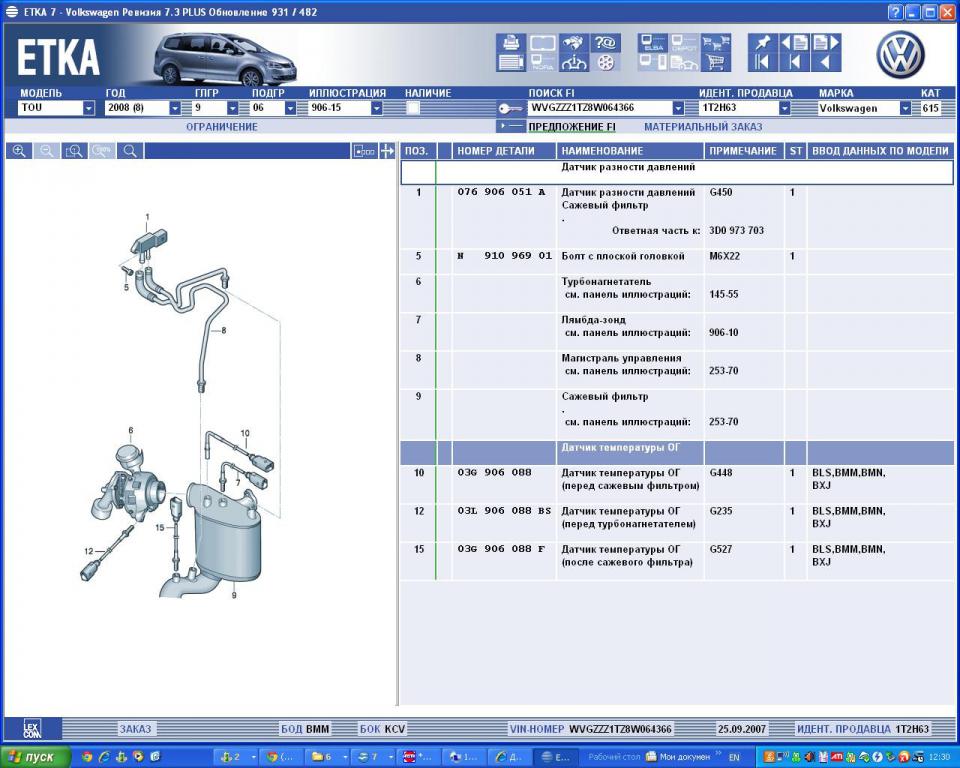Click the splitter arrow icon beside the parts table
960x768 pixels.
click(x=387, y=151)
